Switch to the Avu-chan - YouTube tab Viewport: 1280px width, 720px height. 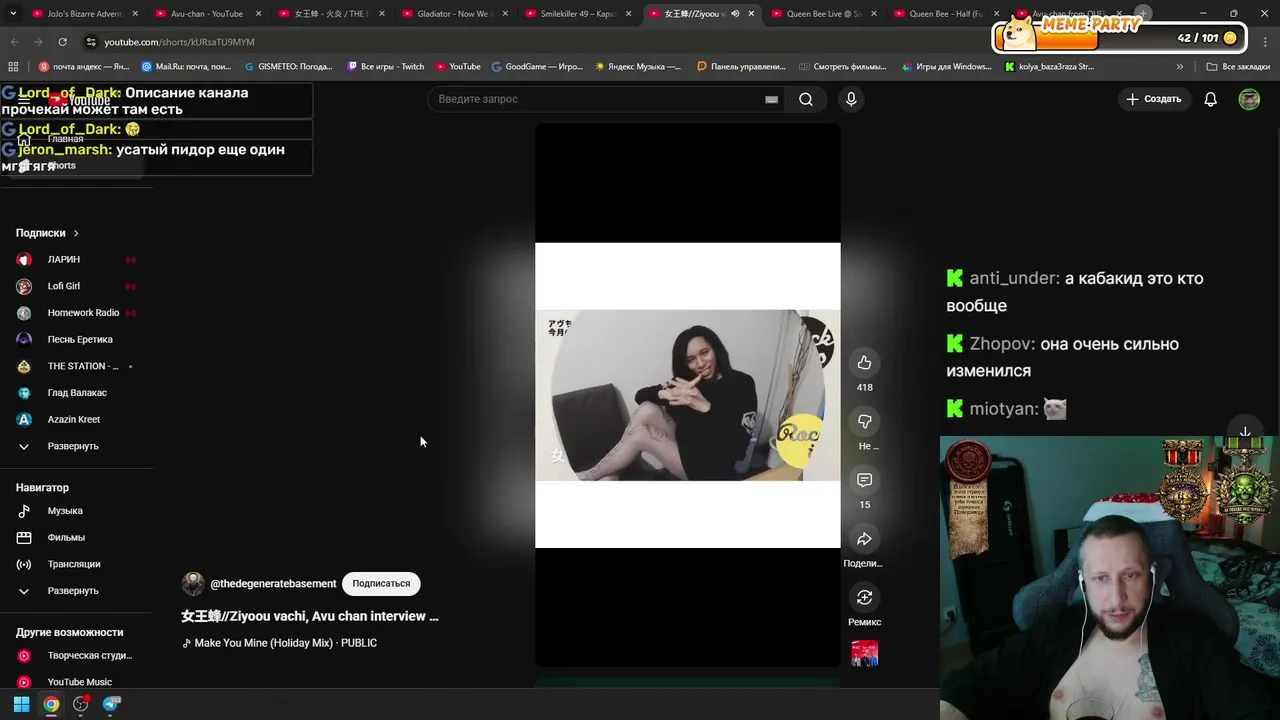click(x=207, y=14)
